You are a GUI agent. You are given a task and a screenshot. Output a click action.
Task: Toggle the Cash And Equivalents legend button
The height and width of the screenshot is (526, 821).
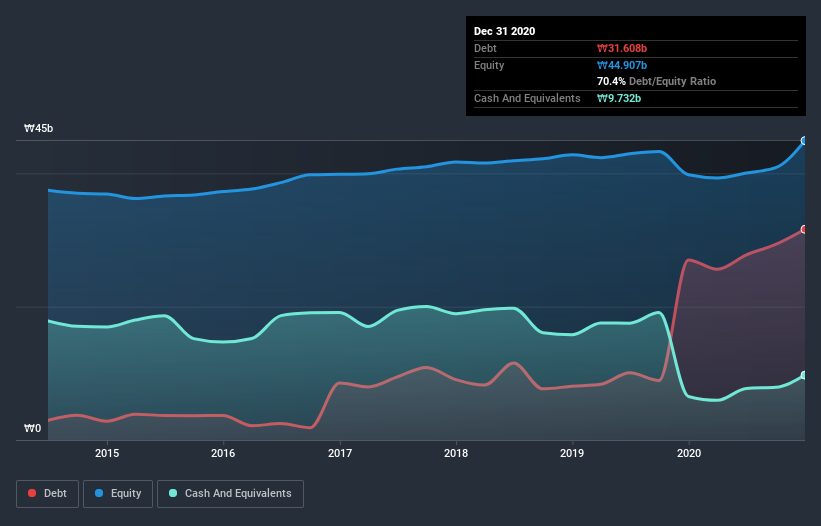(x=230, y=494)
